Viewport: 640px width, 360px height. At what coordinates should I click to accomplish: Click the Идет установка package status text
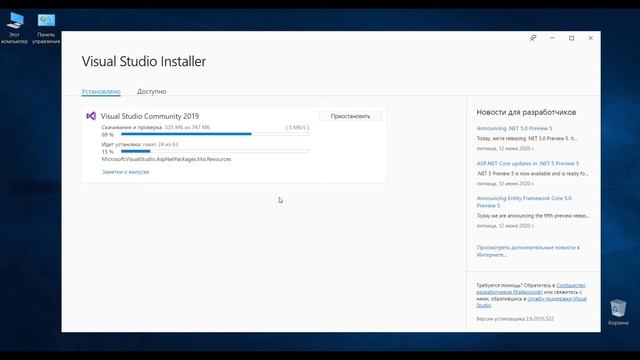(x=140, y=144)
